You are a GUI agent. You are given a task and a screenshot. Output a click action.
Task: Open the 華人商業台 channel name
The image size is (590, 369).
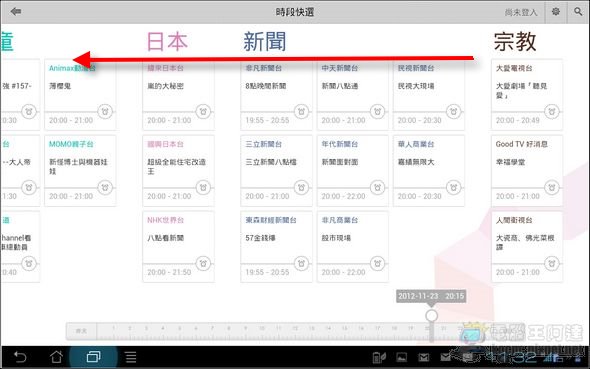(416, 144)
